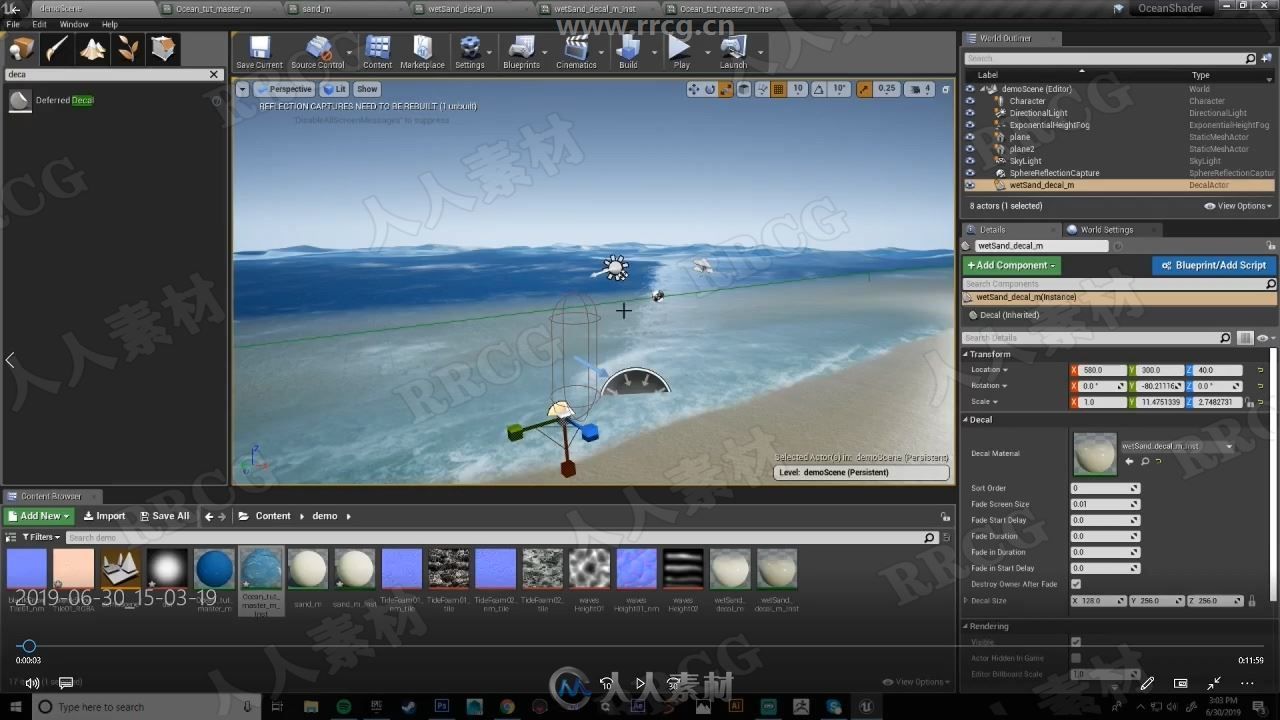This screenshot has height=720, width=1280.
Task: Click the video progress slider handle
Action: pos(29,647)
